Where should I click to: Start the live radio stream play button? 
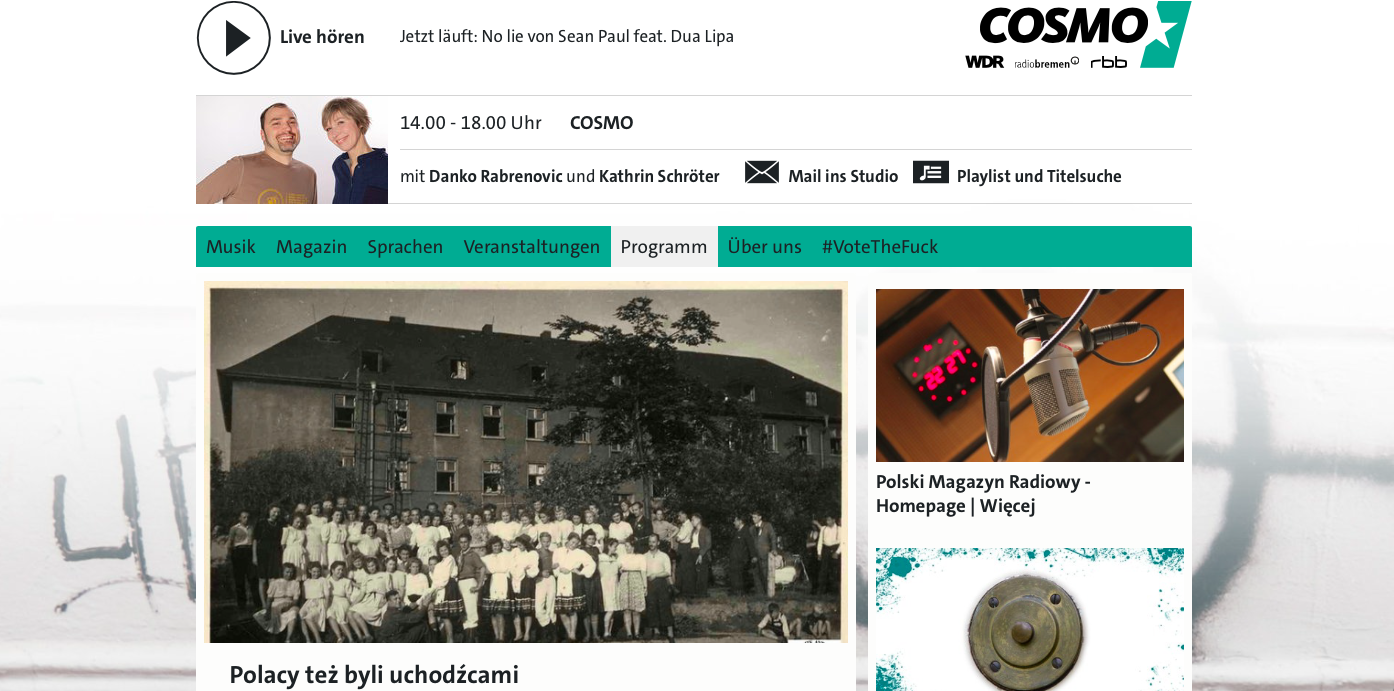234,38
